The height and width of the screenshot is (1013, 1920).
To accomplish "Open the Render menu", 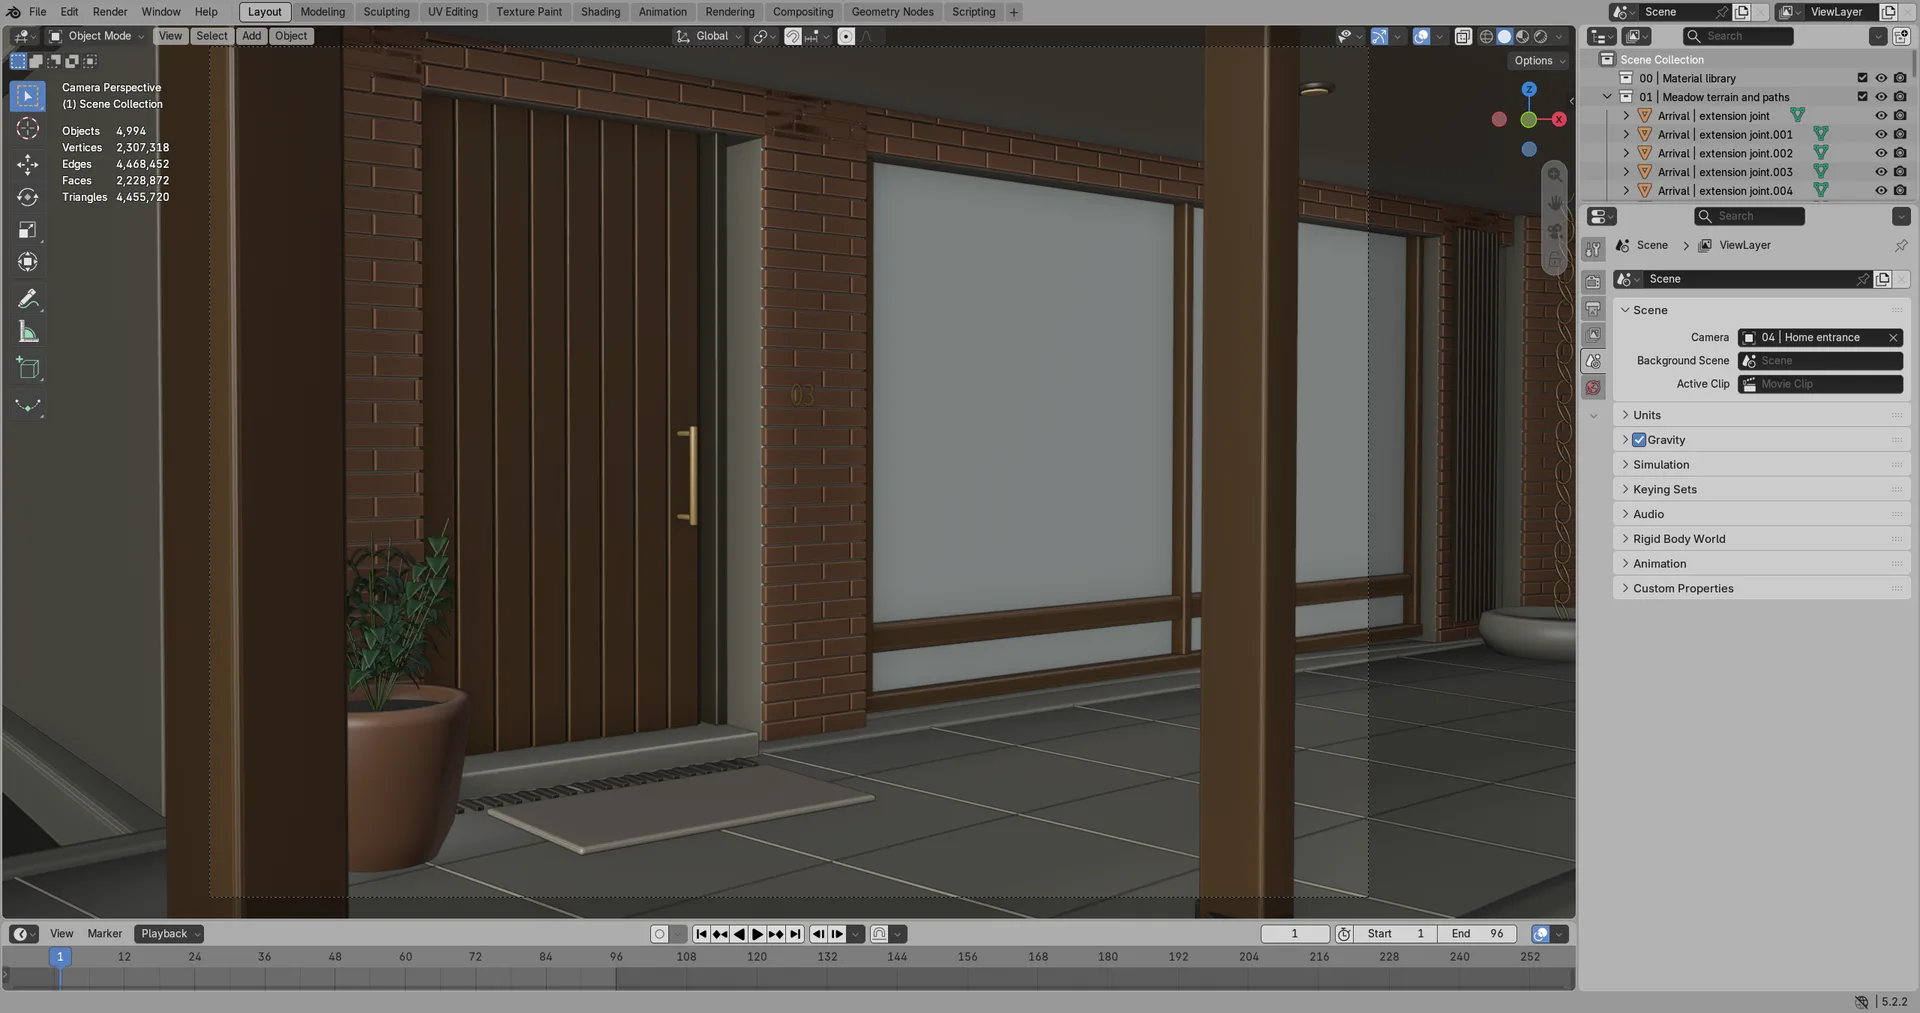I will (x=110, y=12).
